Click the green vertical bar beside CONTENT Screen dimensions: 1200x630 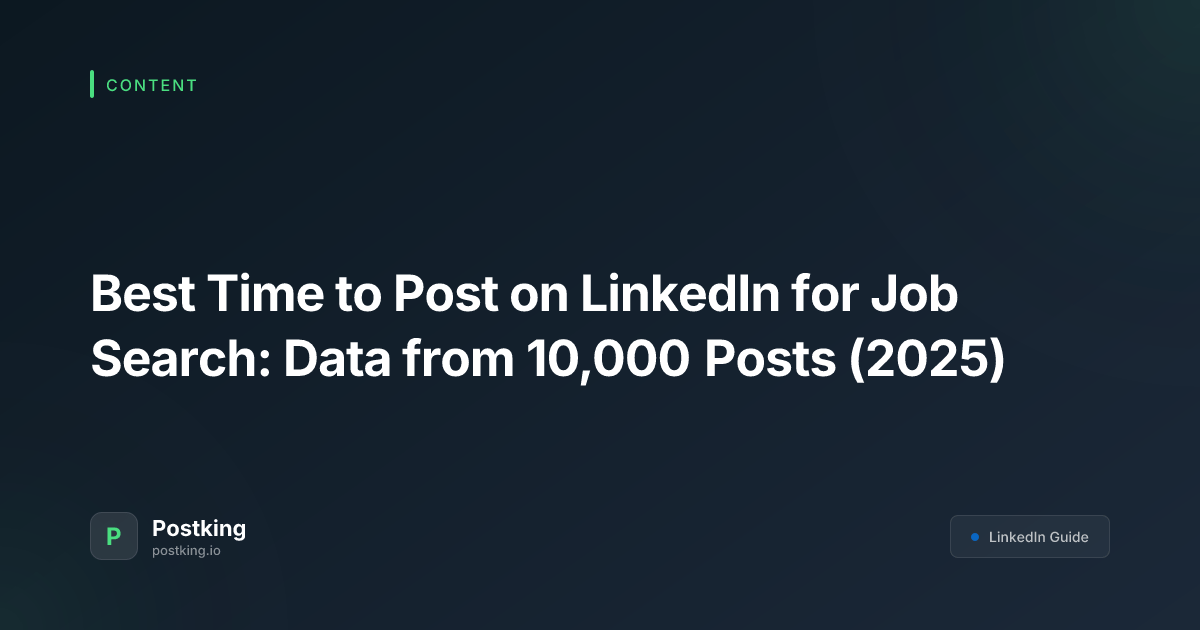[x=92, y=84]
